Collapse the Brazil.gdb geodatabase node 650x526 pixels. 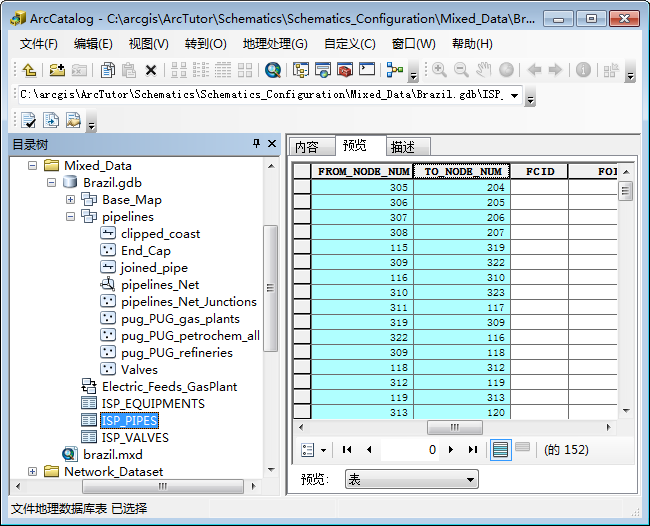51,183
